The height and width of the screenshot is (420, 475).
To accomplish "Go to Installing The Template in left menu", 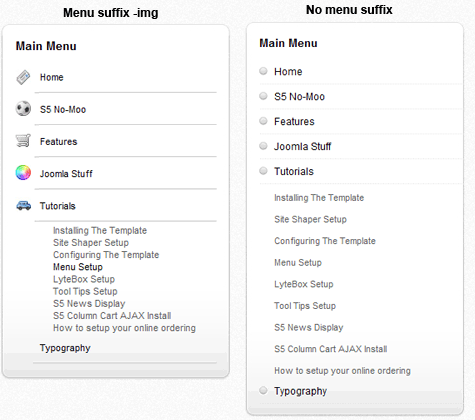I will (x=100, y=230).
